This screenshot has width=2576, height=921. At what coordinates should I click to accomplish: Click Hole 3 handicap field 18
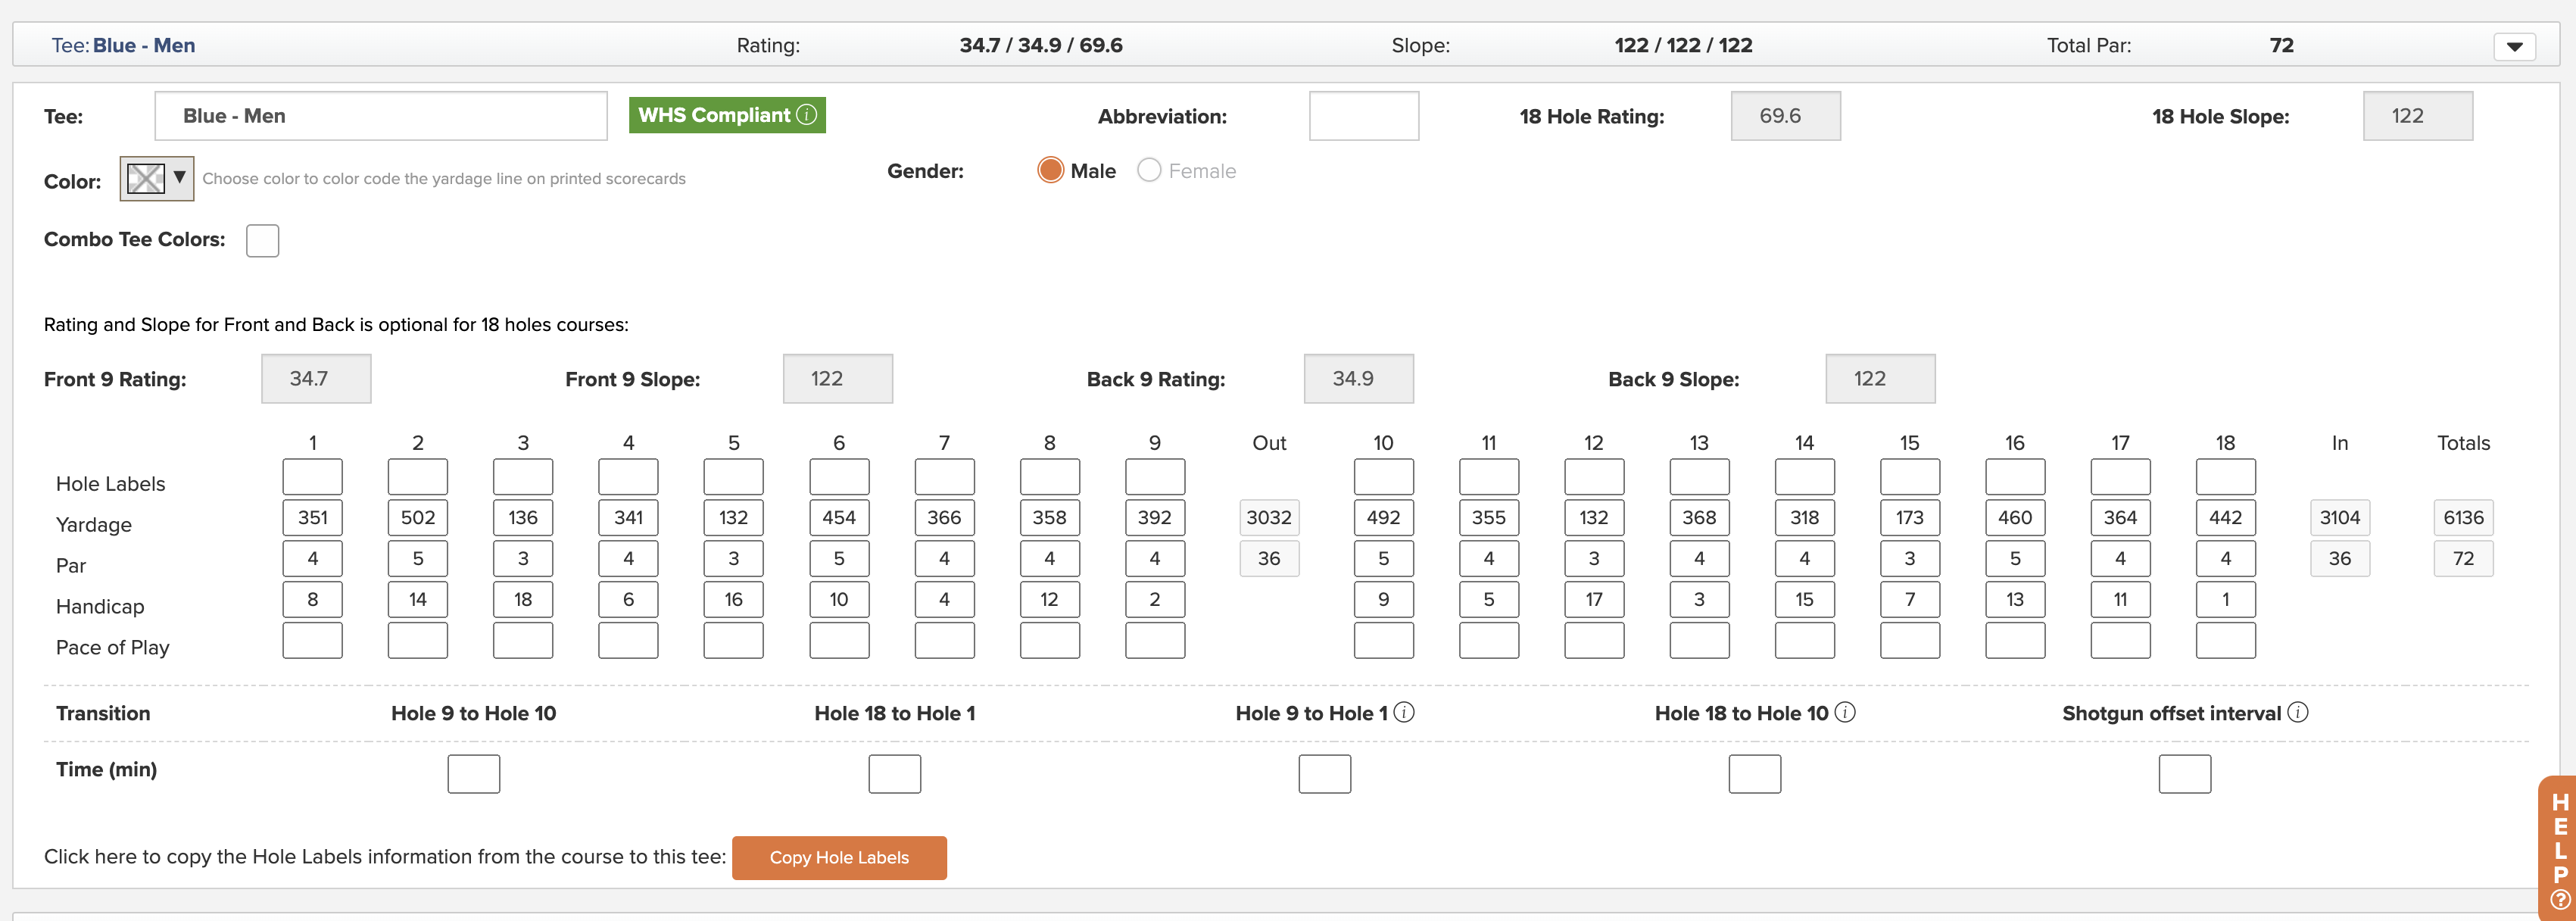click(523, 600)
